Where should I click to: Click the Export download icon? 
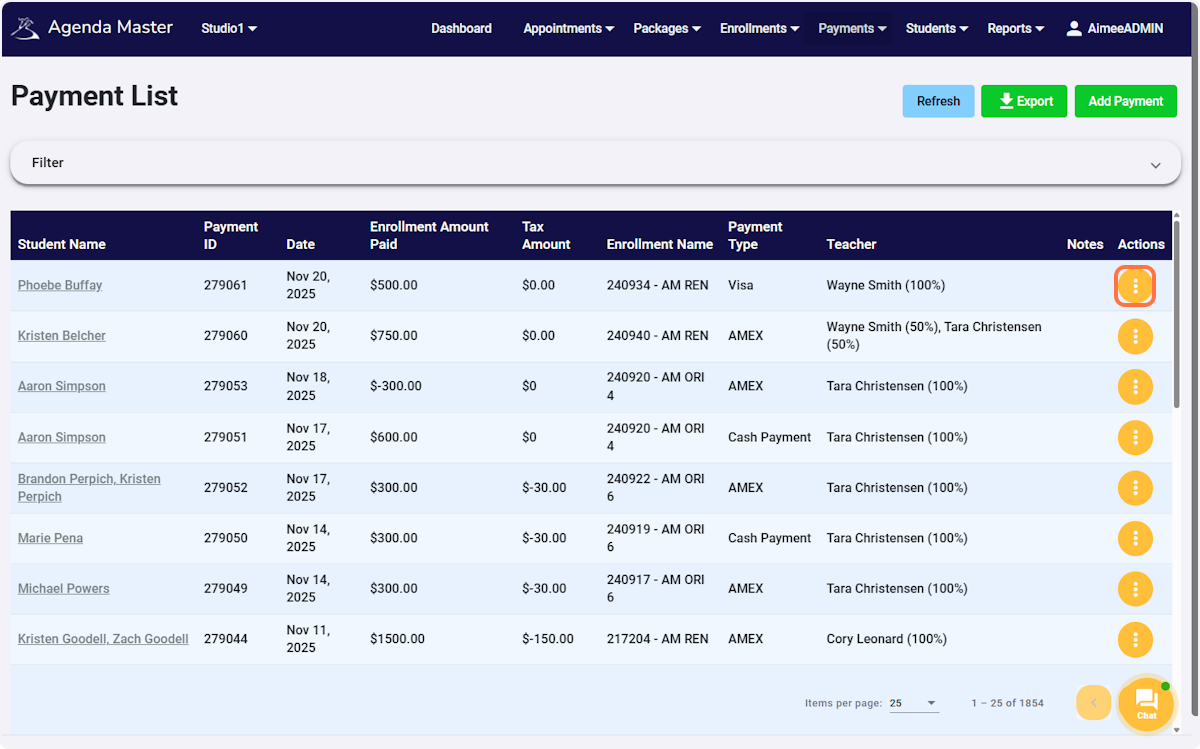1004,101
